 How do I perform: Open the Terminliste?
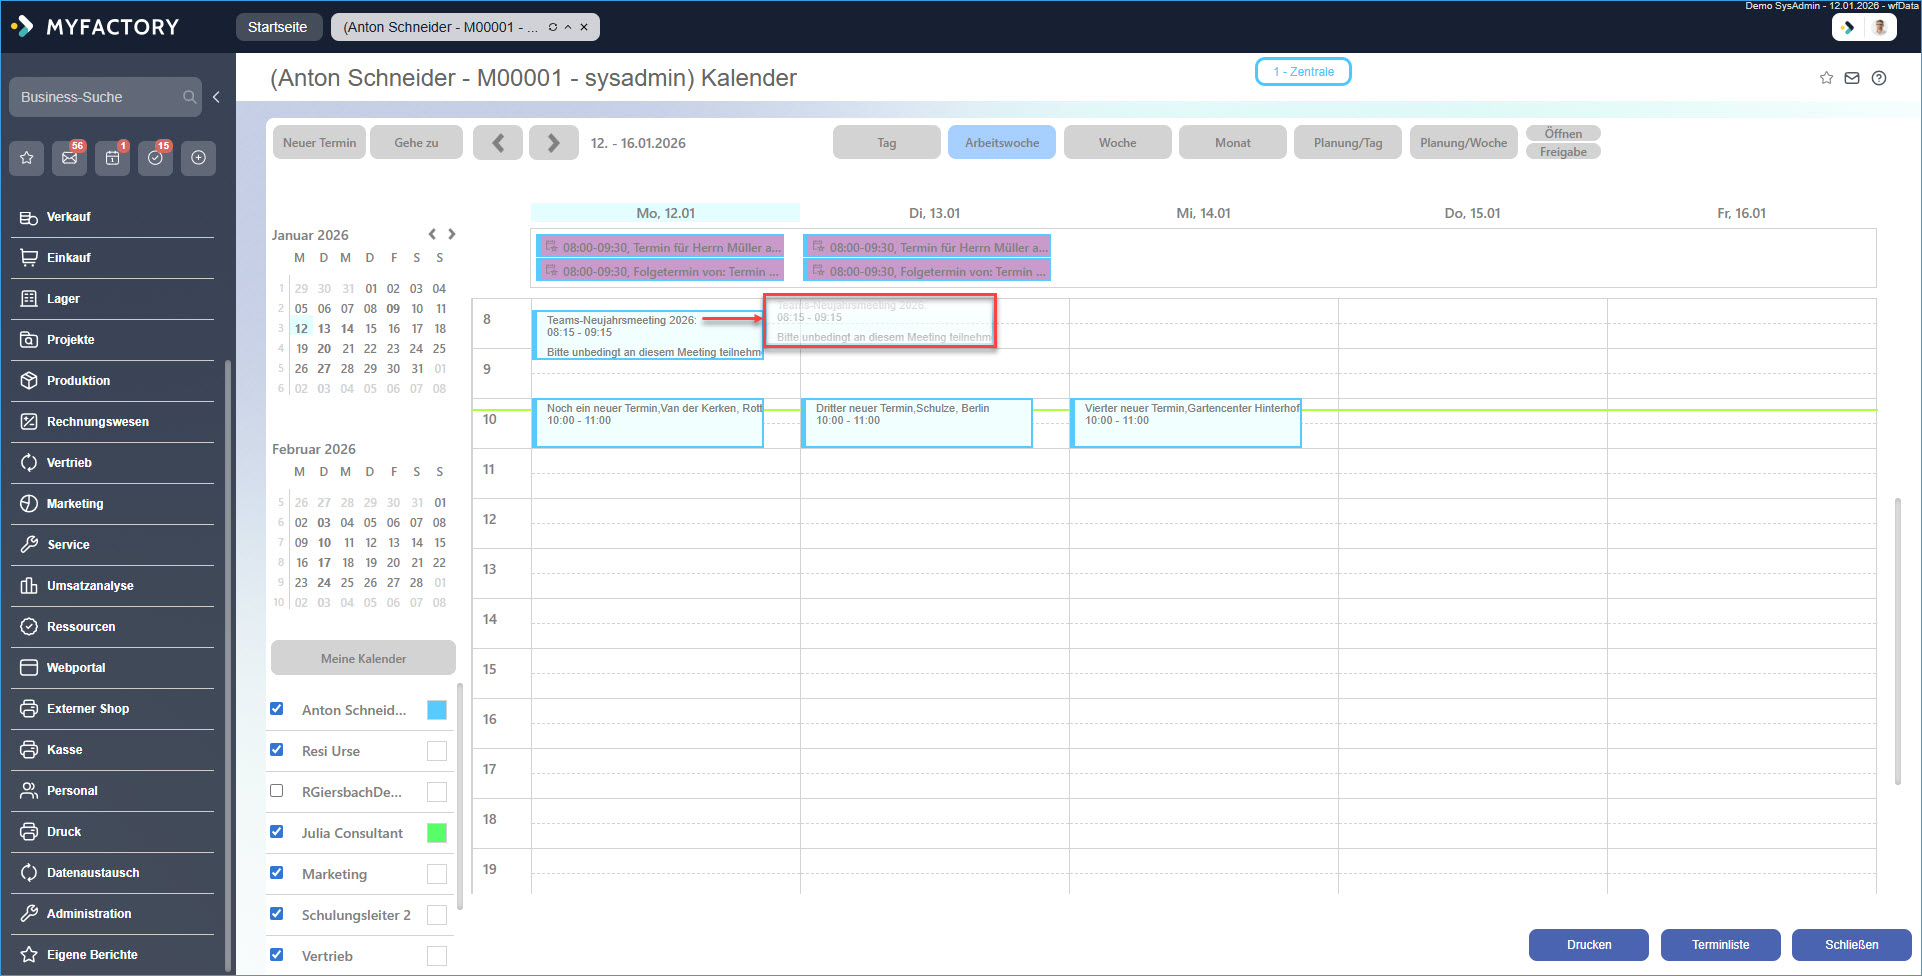coord(1721,945)
